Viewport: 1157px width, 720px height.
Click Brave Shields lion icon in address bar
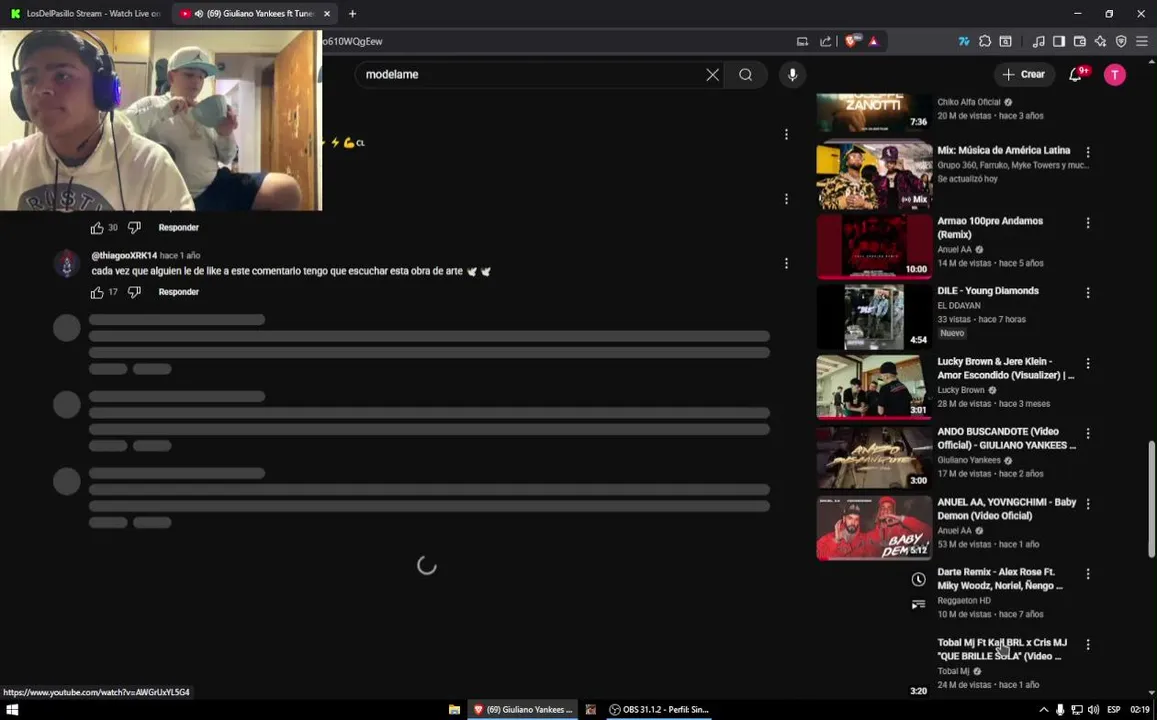[851, 41]
